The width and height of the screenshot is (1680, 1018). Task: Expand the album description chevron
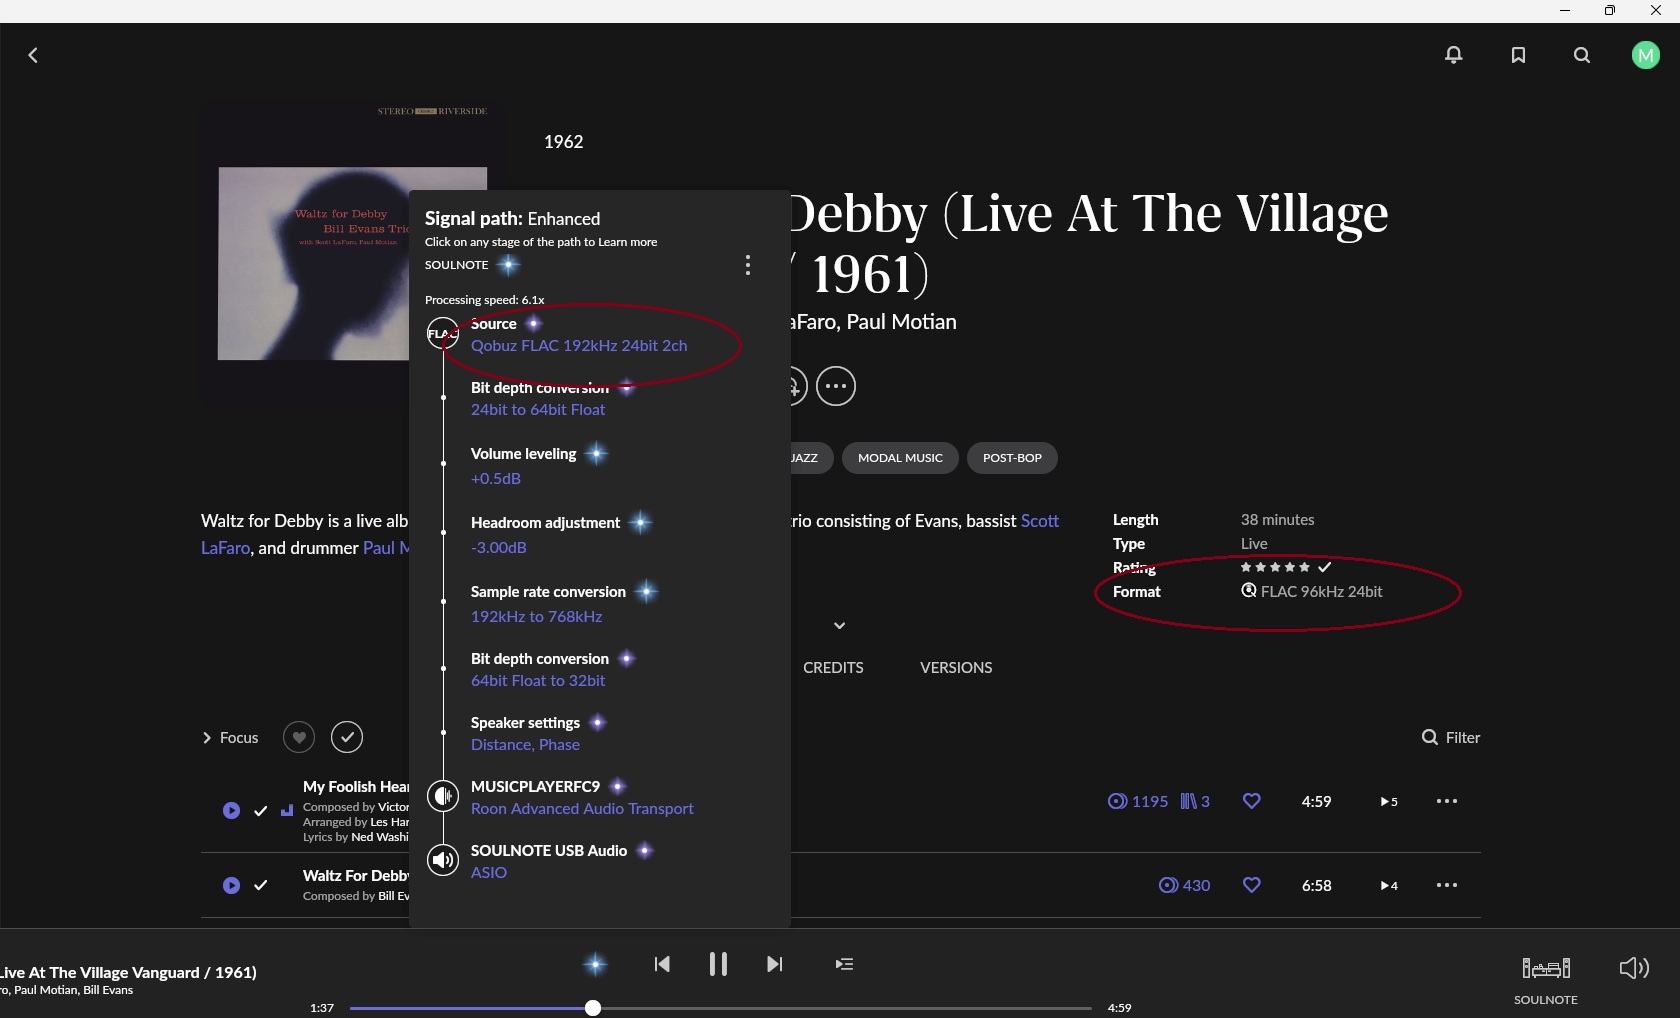coord(839,626)
